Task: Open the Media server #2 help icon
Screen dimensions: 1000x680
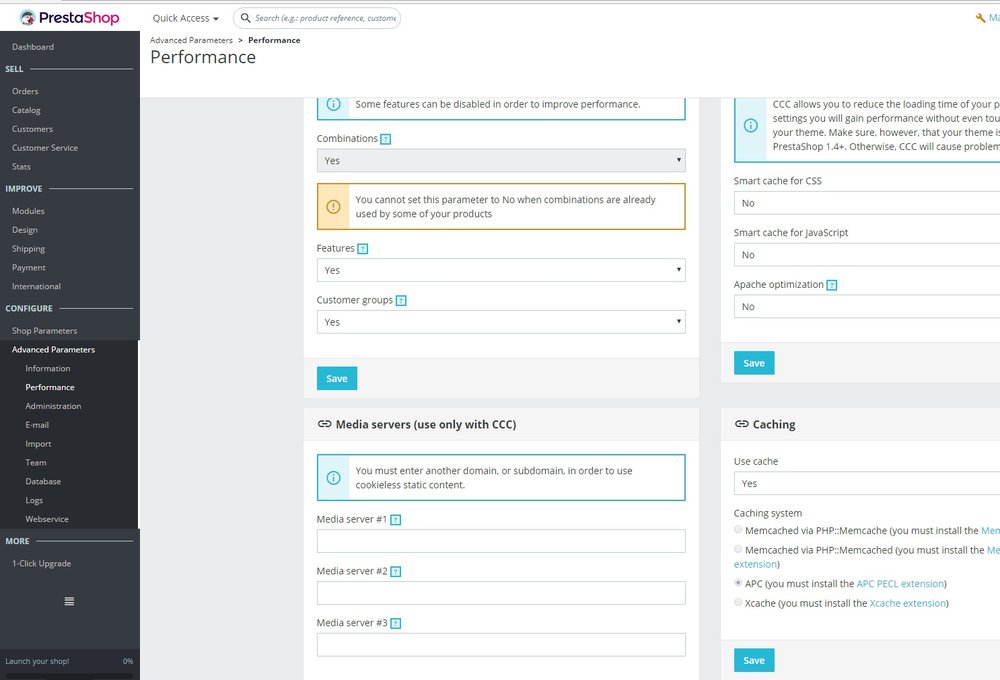Action: pyautogui.click(x=395, y=572)
